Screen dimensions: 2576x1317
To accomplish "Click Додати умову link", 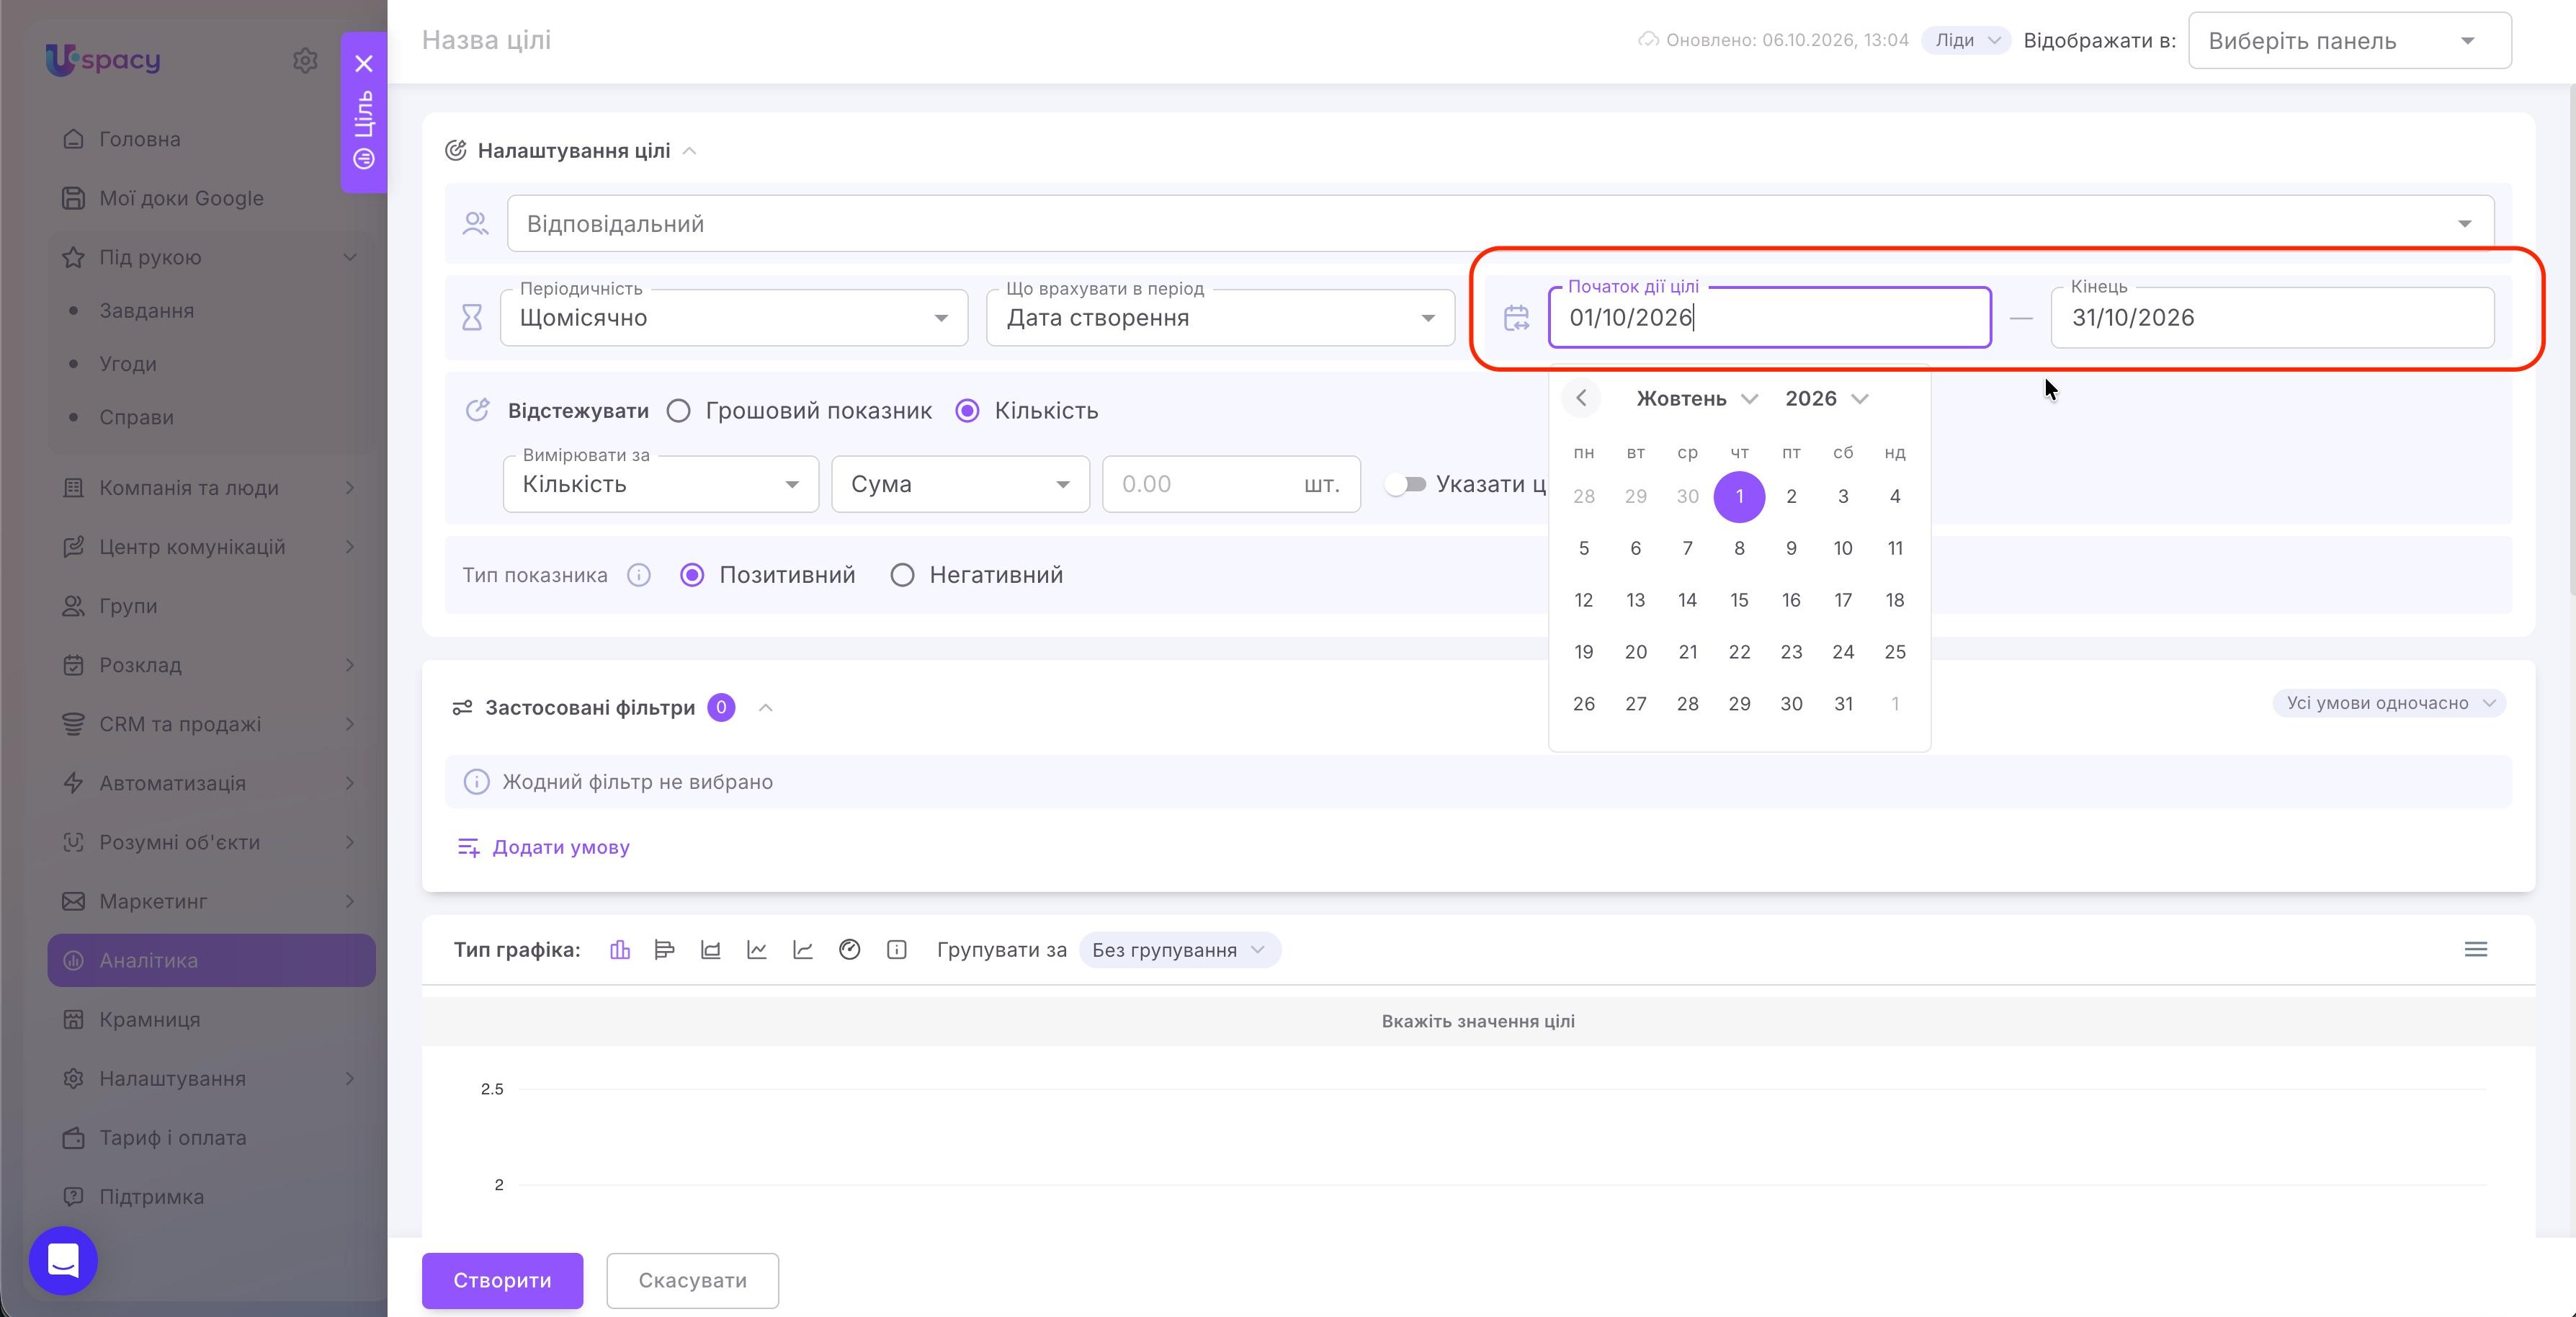I will click(543, 847).
